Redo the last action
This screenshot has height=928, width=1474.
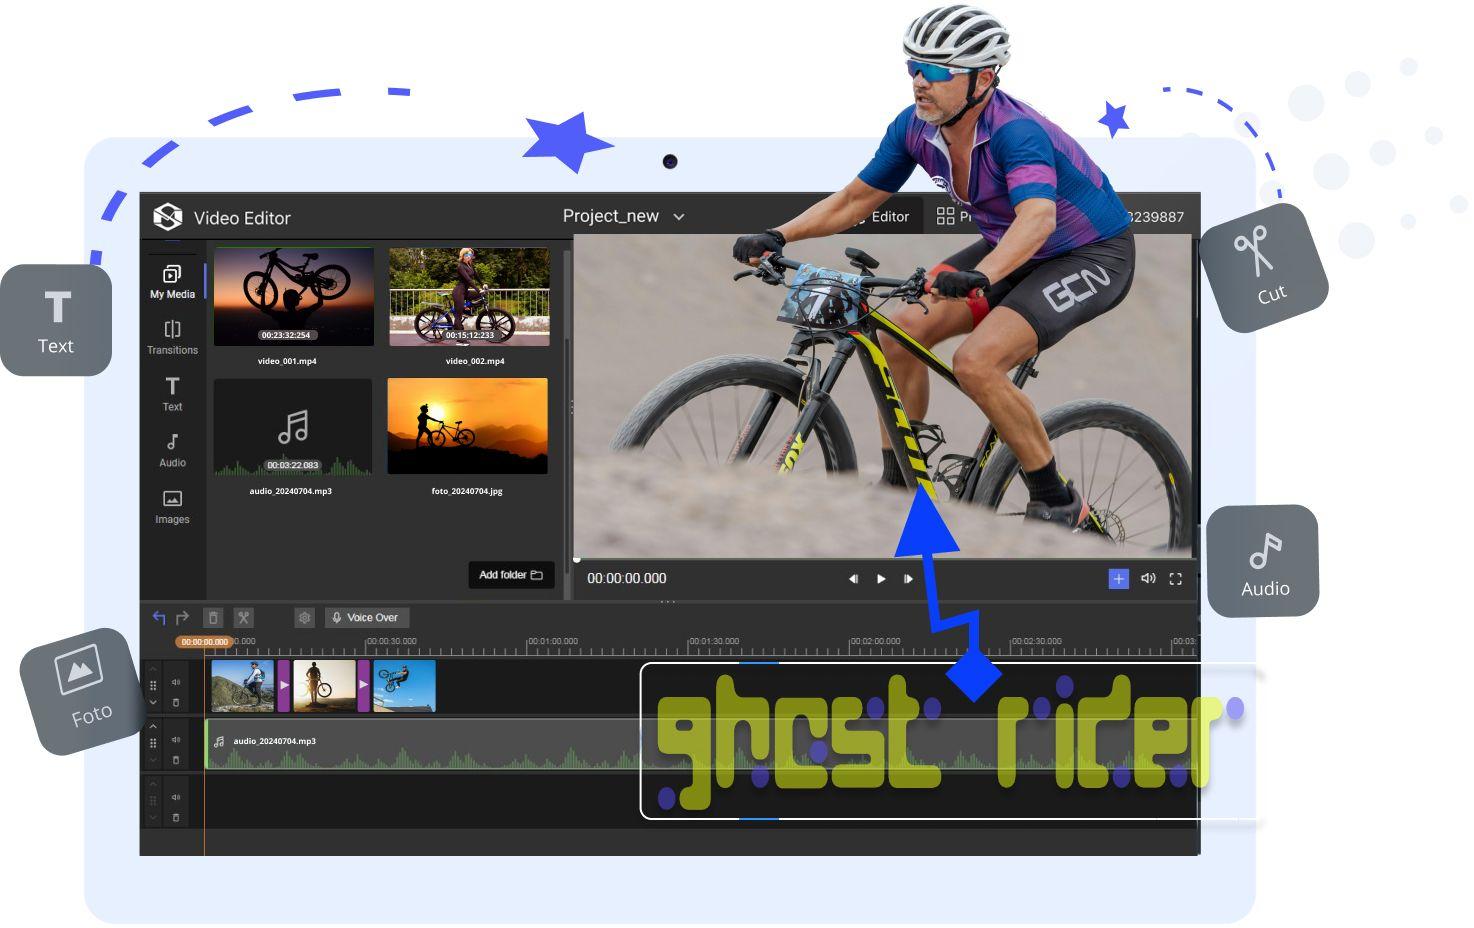[x=182, y=618]
